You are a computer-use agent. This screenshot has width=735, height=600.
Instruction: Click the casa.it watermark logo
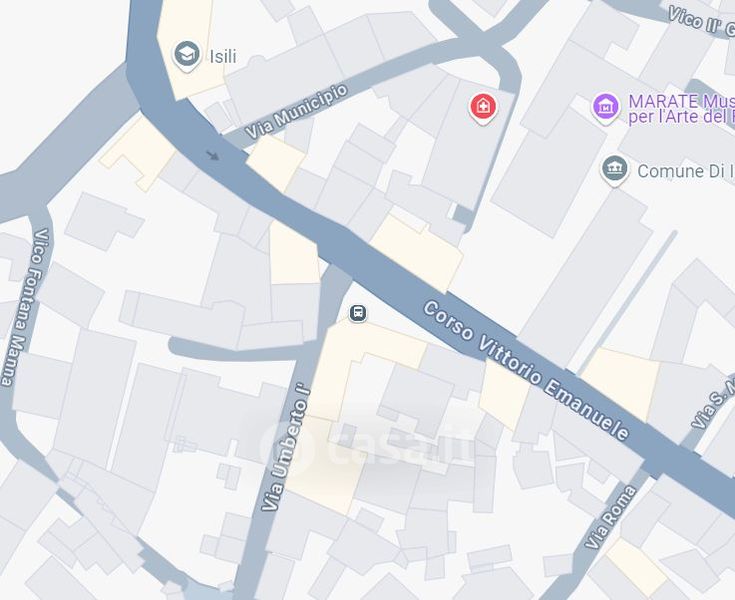point(367,448)
